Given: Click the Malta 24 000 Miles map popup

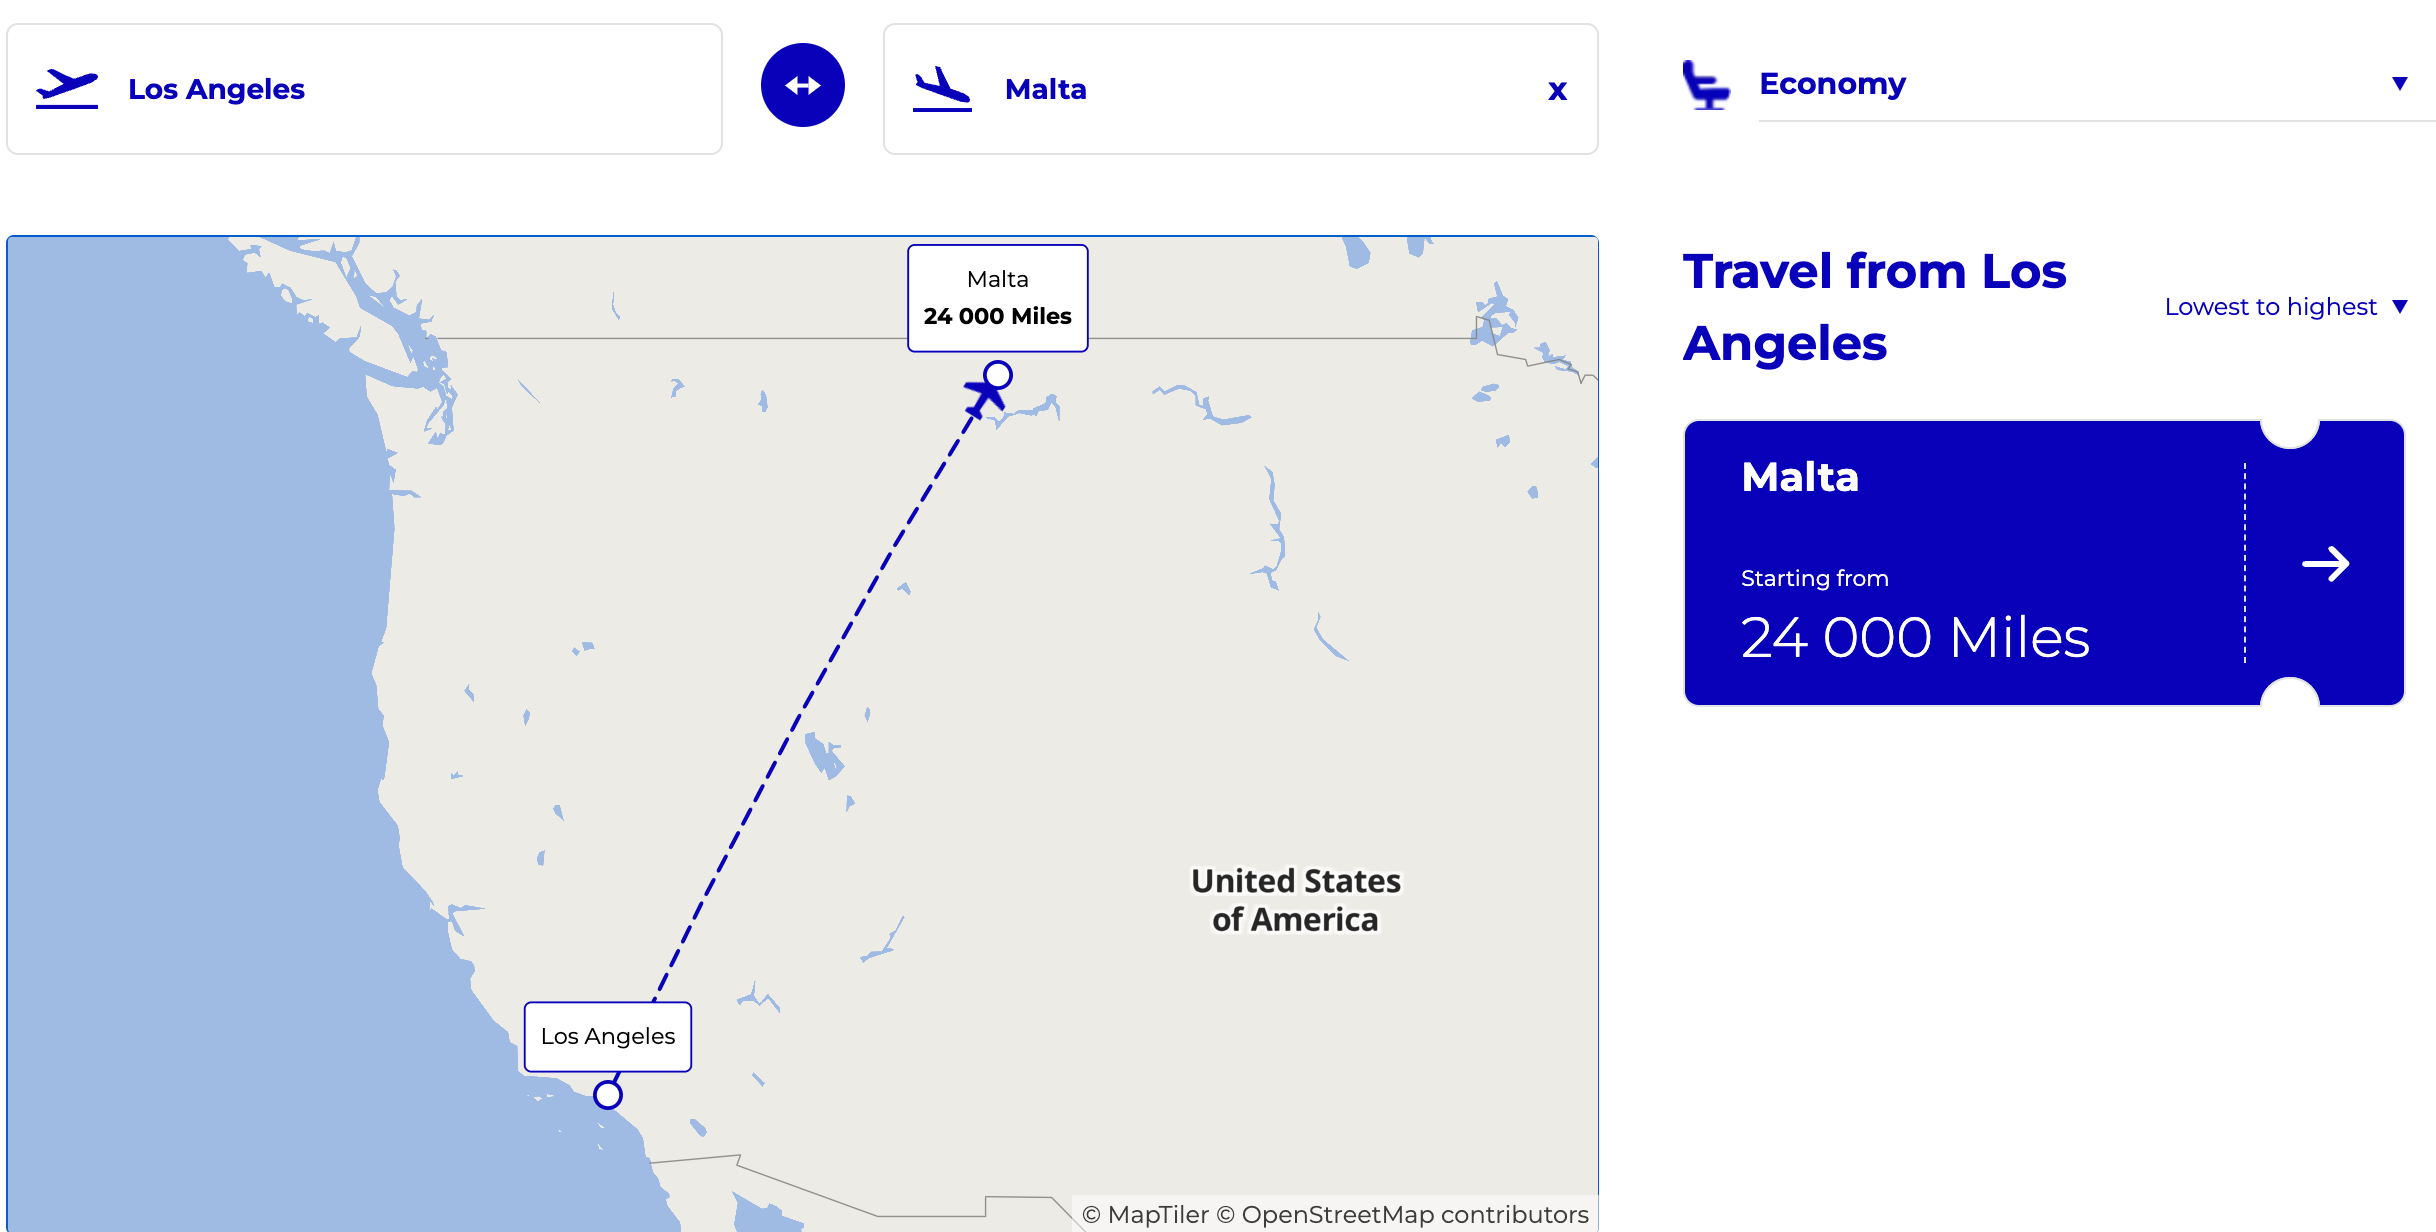Looking at the screenshot, I should click(997, 297).
